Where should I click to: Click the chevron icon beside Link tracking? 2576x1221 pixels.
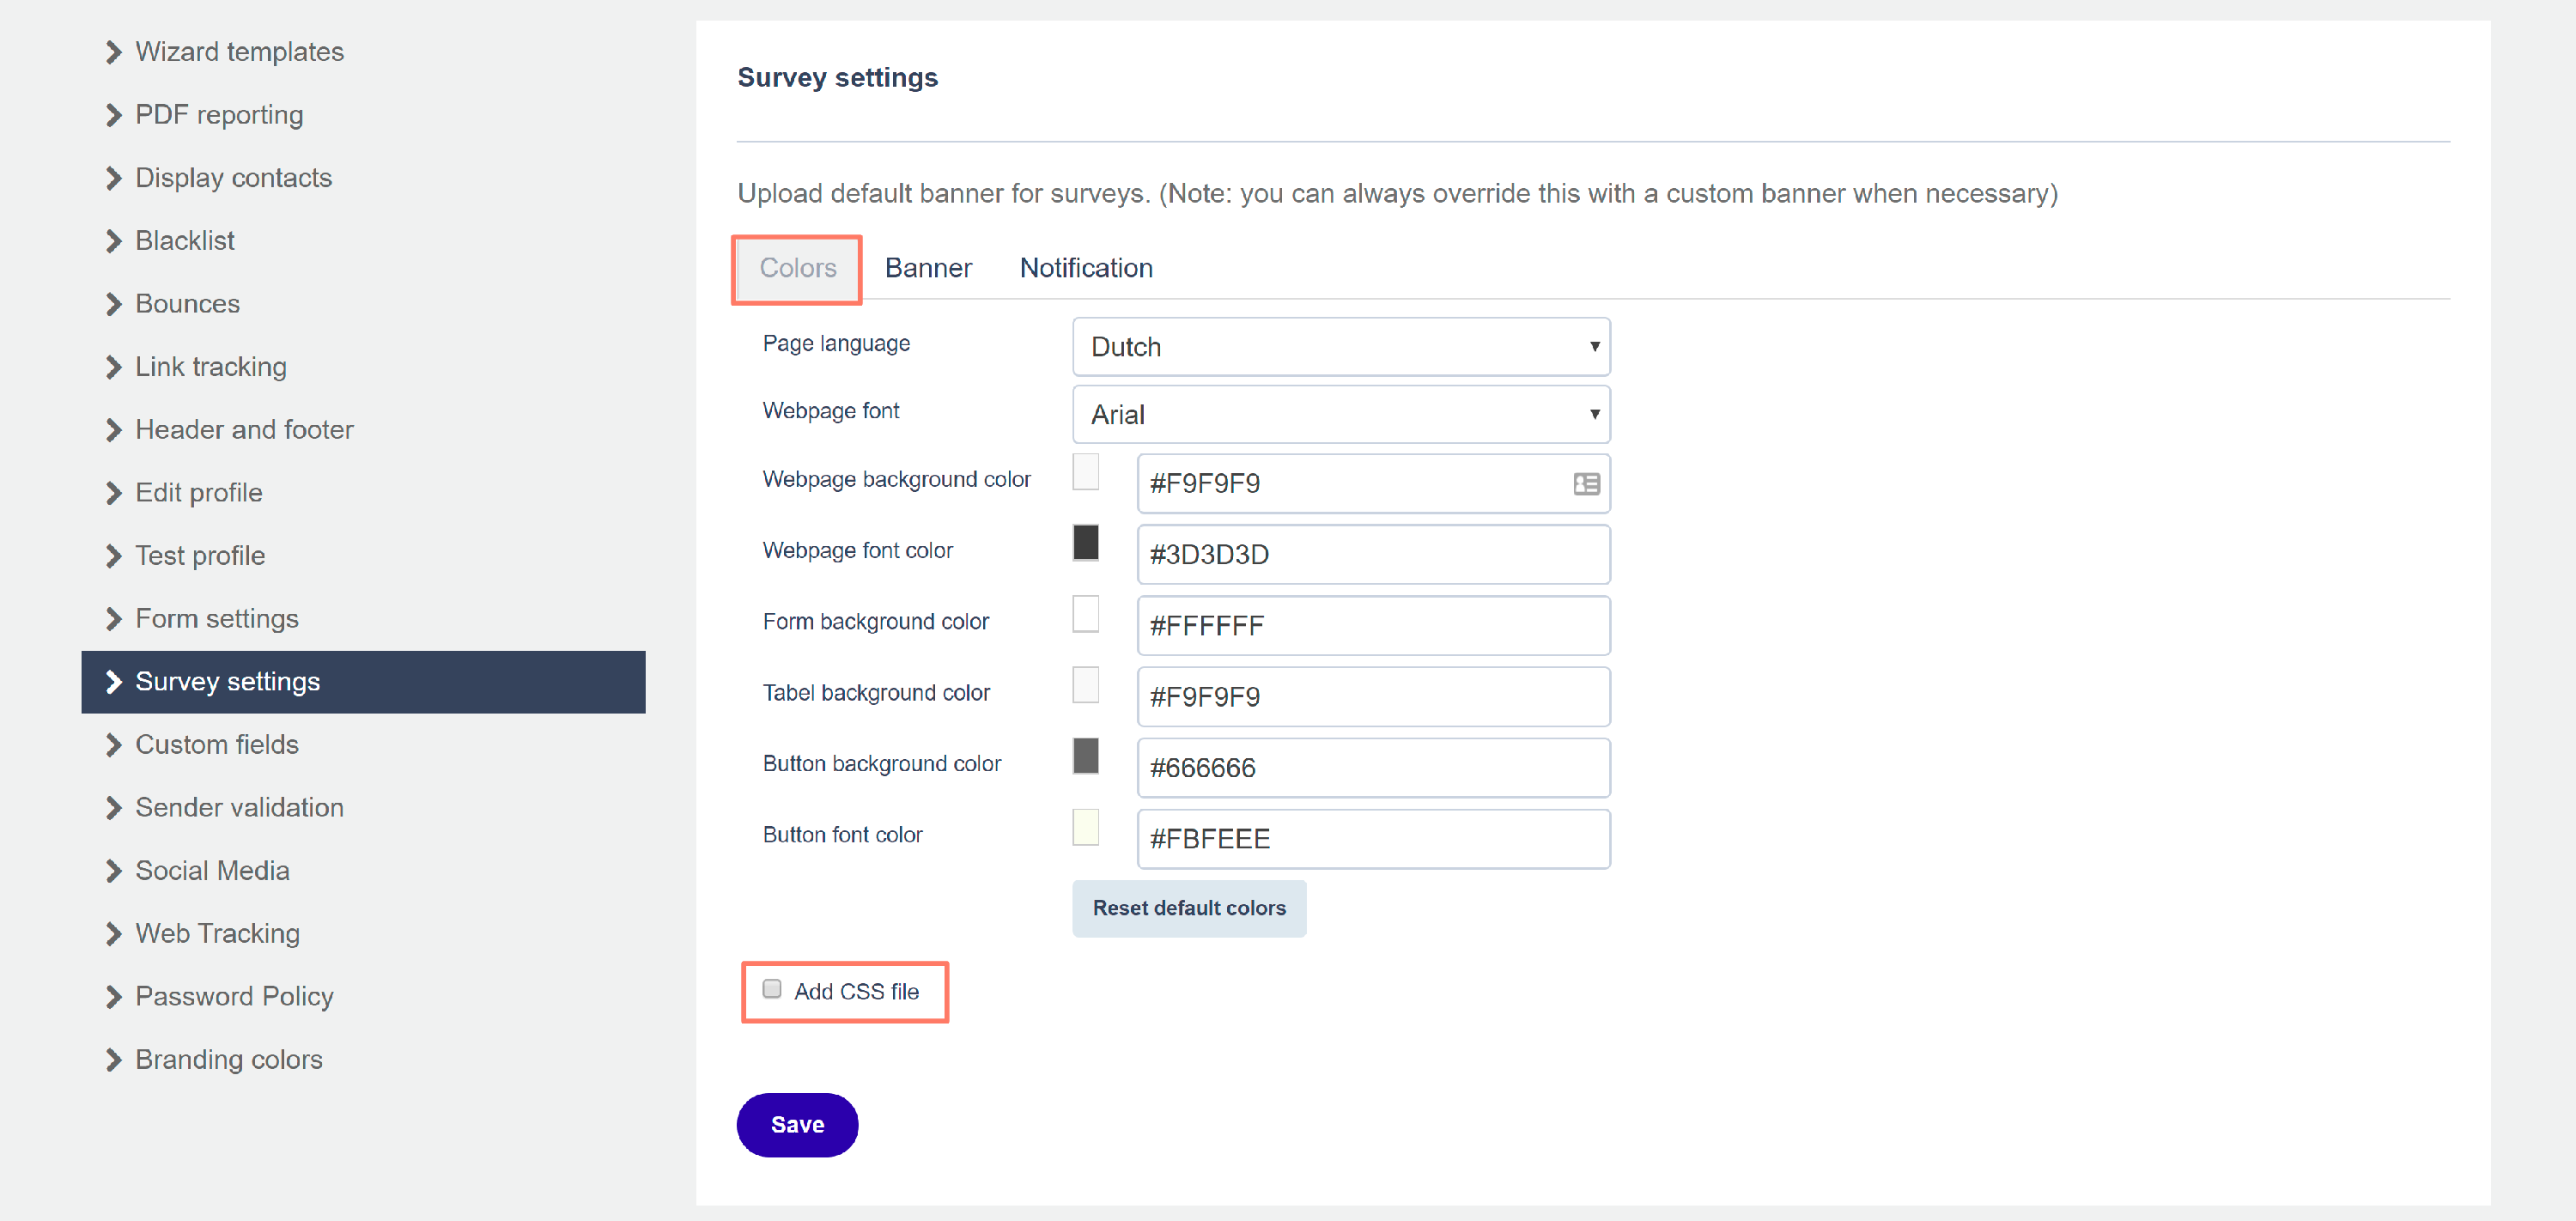coord(113,367)
